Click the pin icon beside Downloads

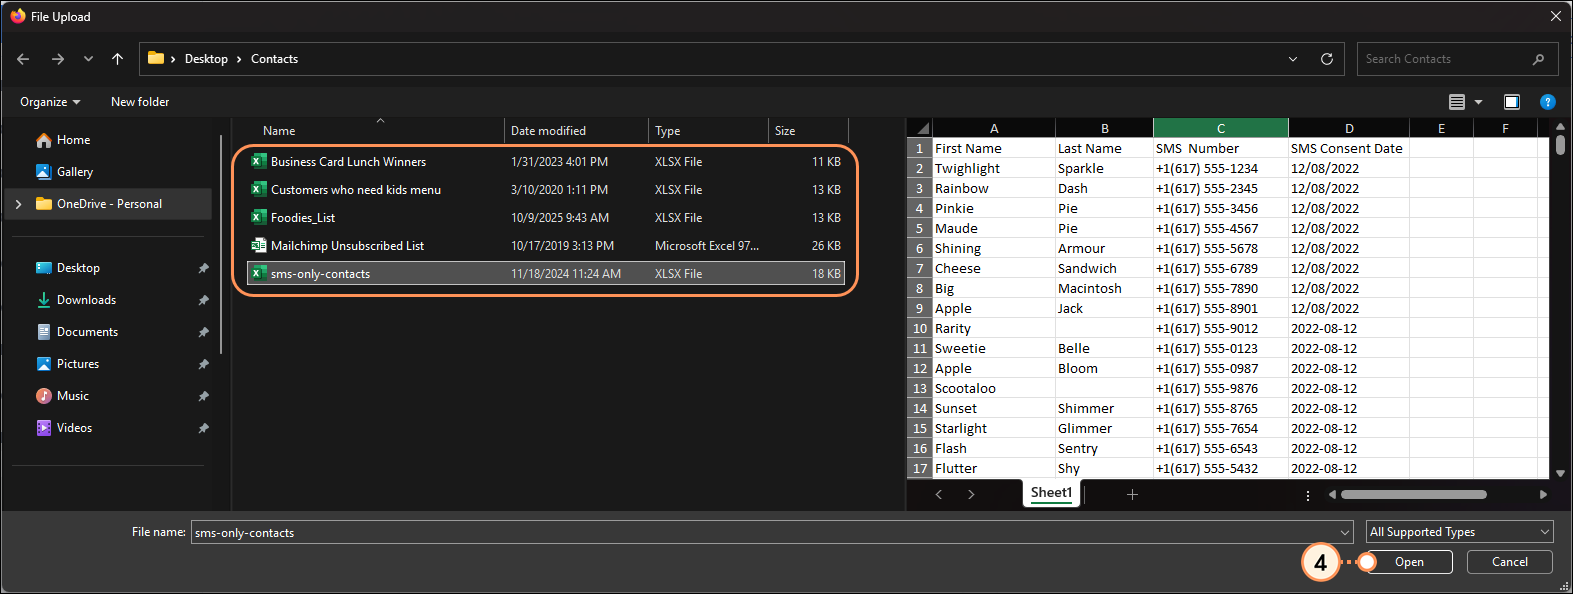(204, 300)
